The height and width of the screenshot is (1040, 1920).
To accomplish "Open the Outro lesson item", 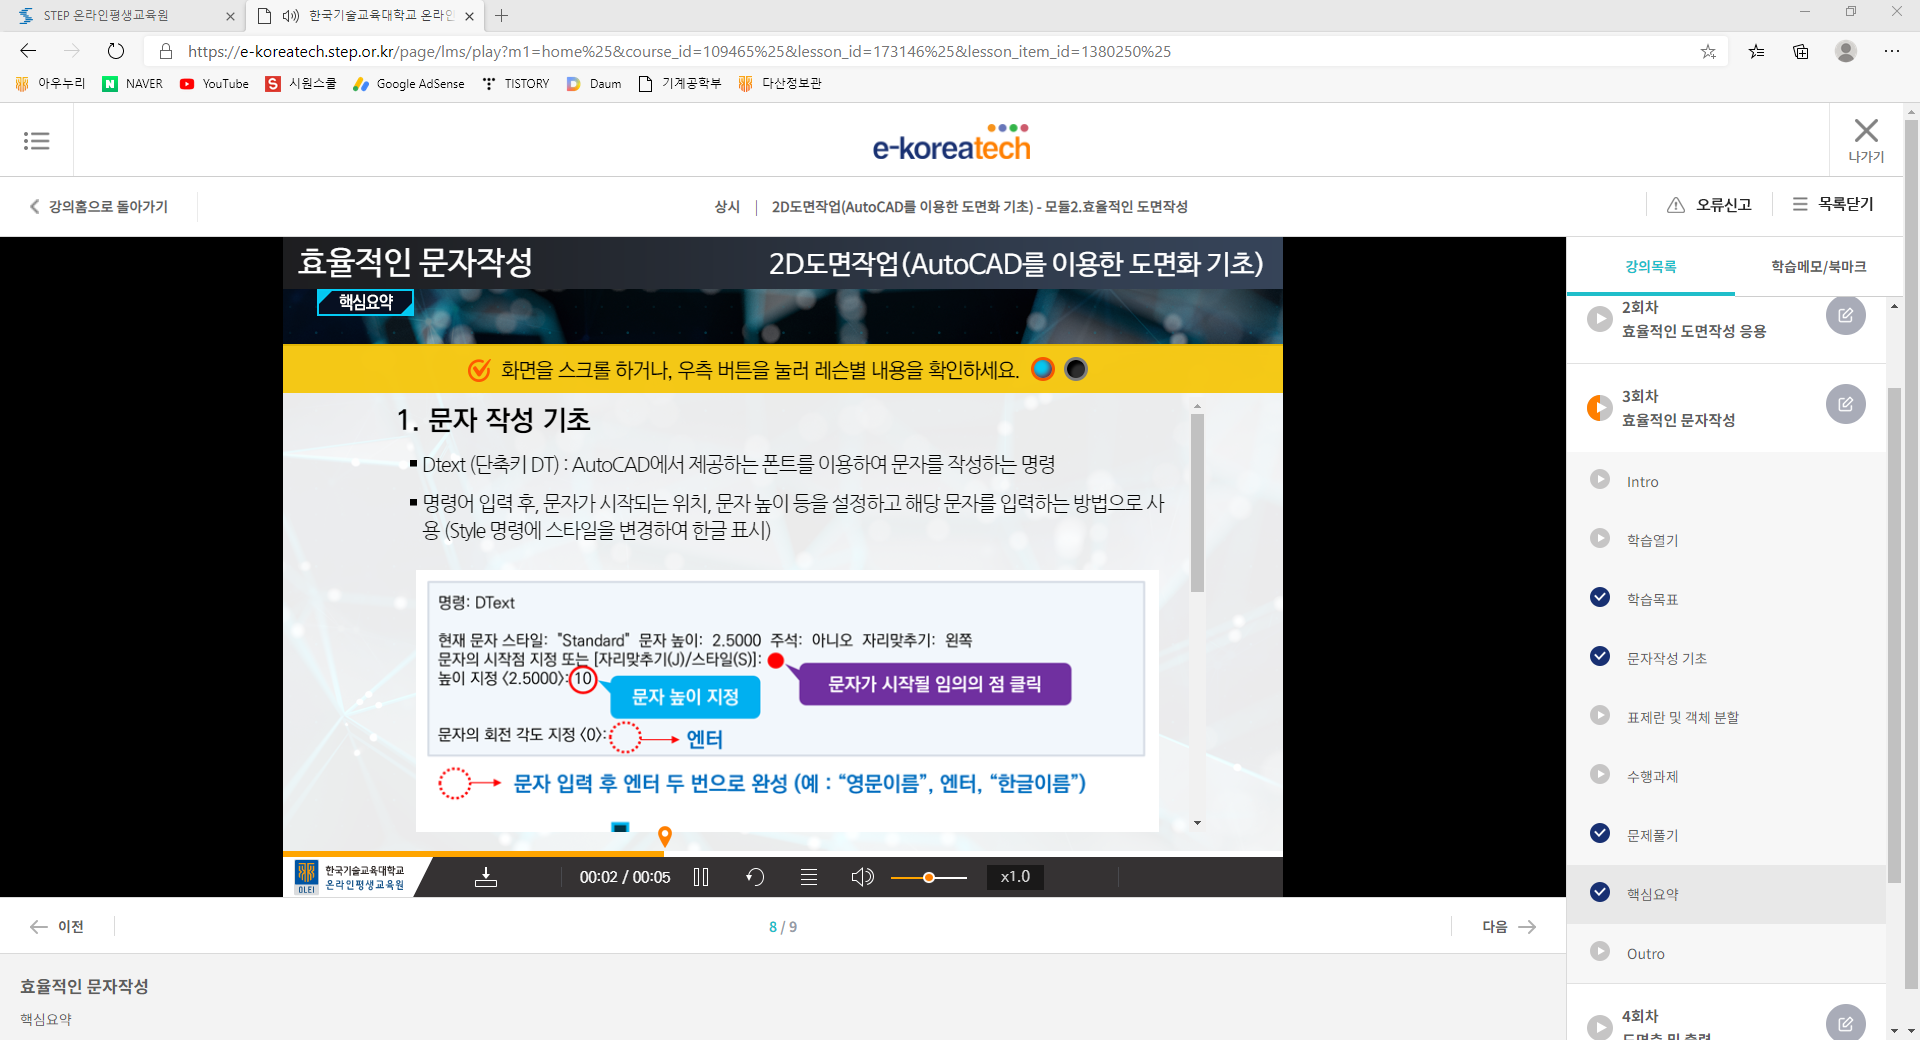I will point(1645,954).
